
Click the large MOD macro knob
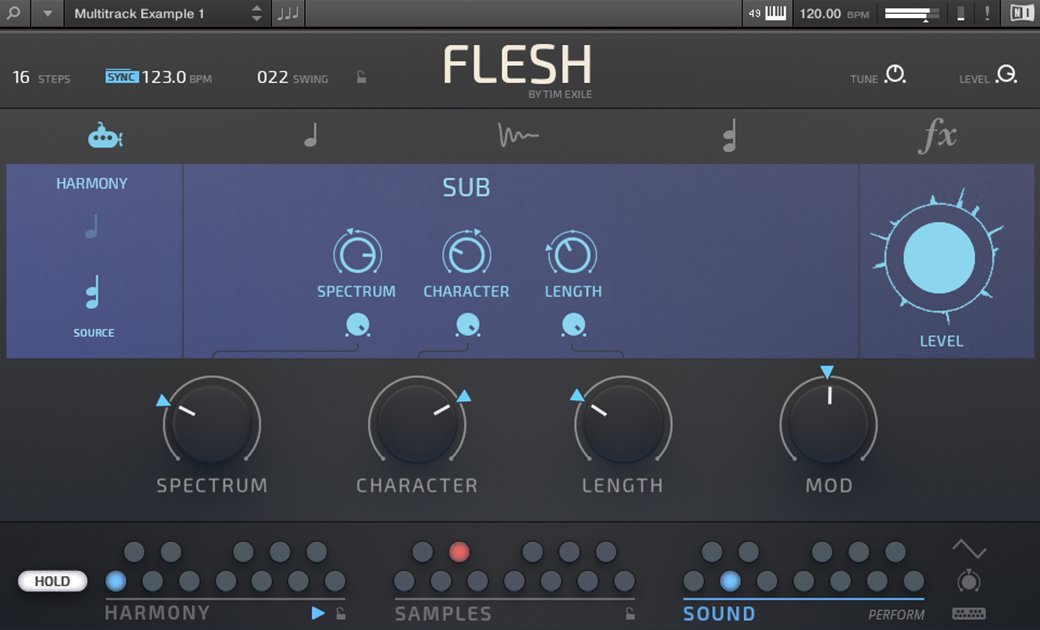point(828,423)
